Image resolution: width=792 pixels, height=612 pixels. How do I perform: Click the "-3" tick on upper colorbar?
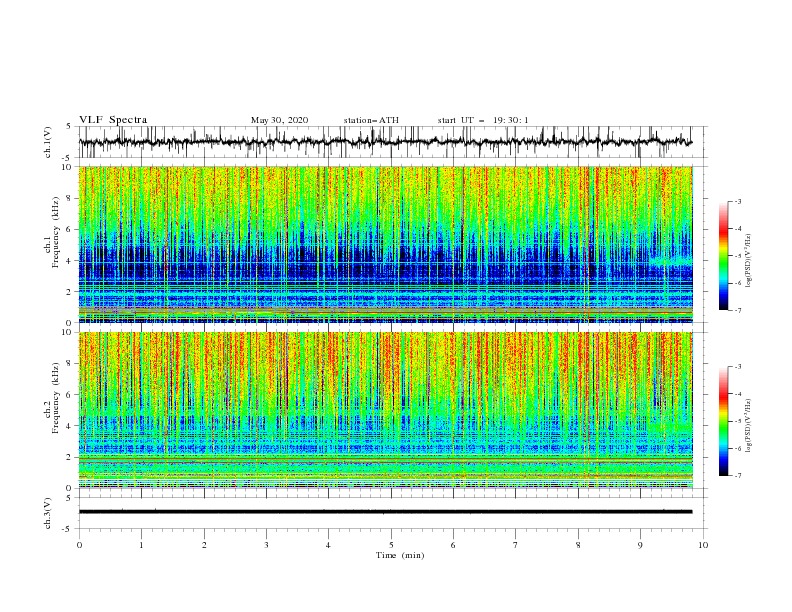point(737,201)
